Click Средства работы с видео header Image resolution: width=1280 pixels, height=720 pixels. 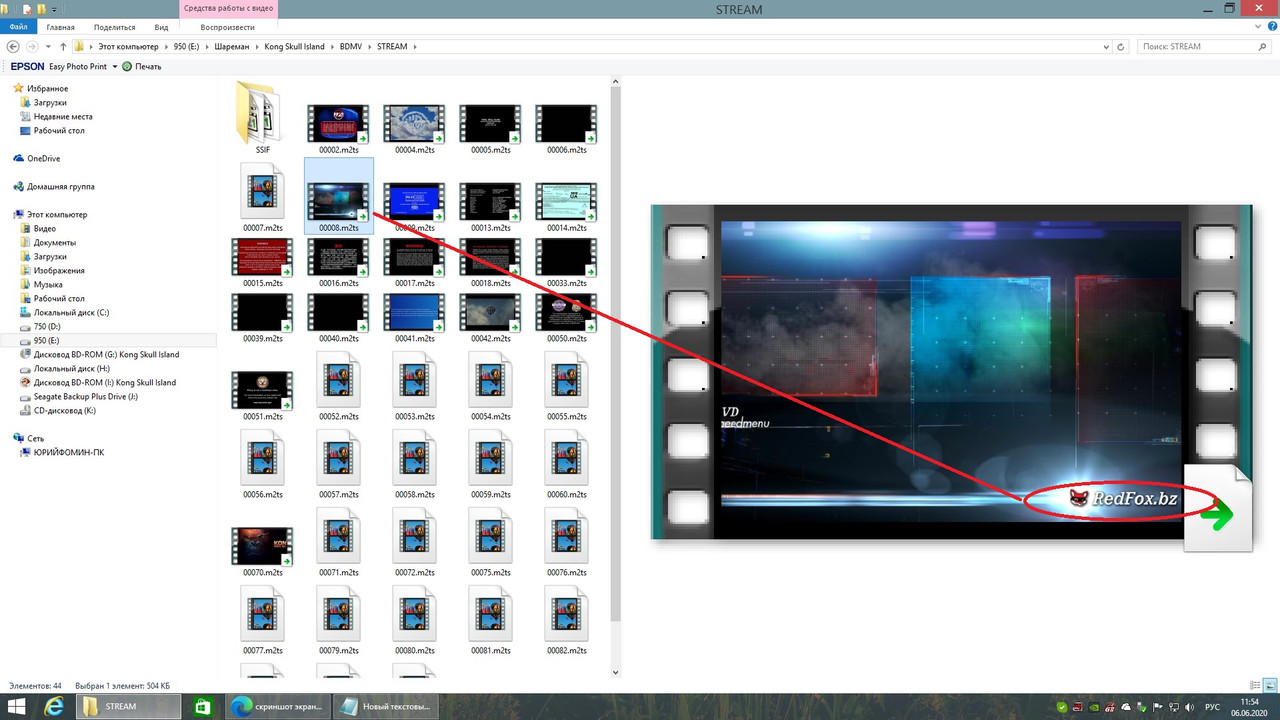pyautogui.click(x=228, y=8)
